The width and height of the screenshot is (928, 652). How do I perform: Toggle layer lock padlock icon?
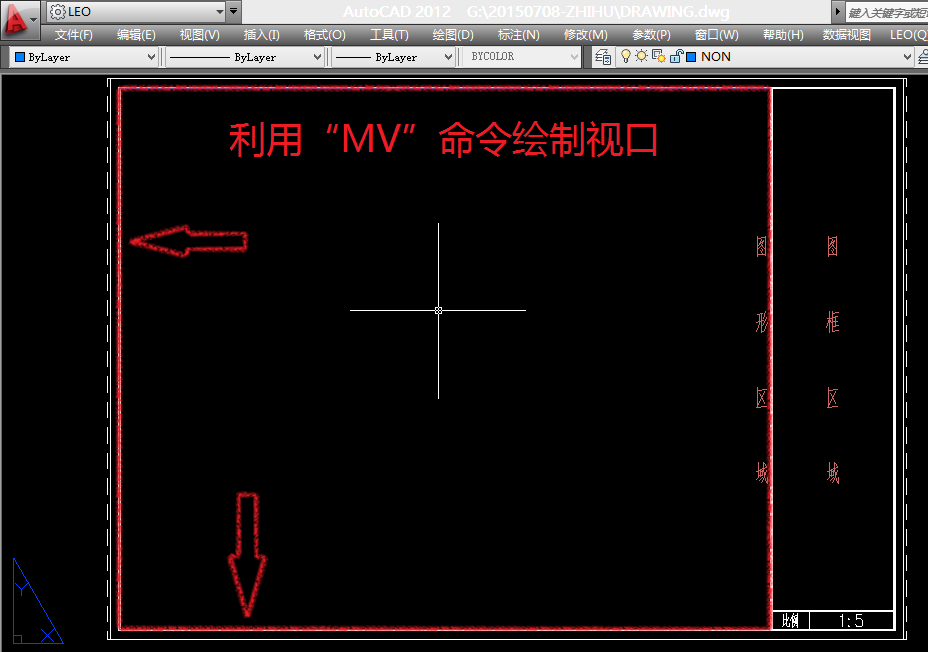(x=675, y=57)
